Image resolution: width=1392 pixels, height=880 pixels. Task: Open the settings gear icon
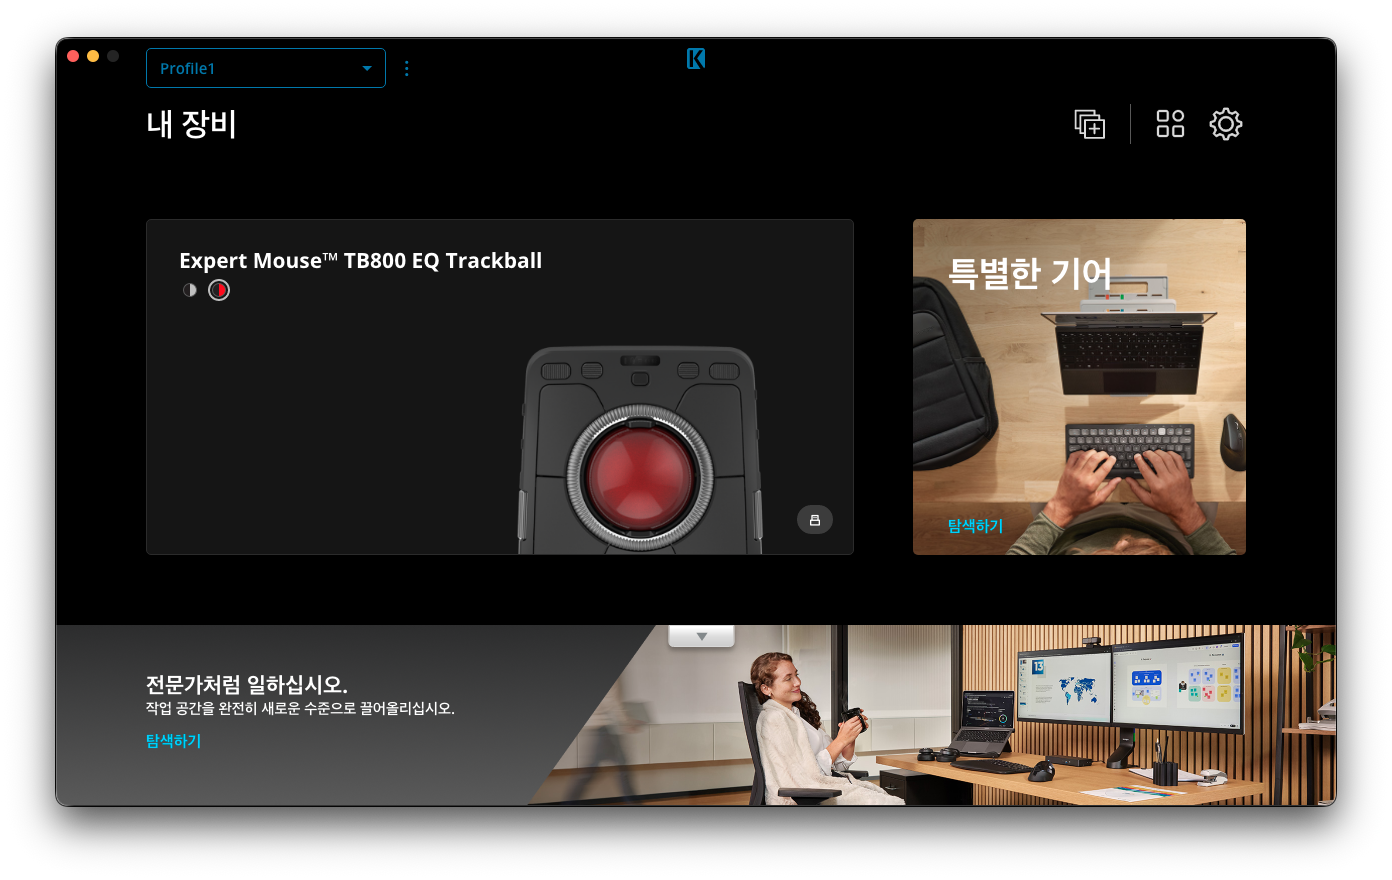(x=1226, y=124)
